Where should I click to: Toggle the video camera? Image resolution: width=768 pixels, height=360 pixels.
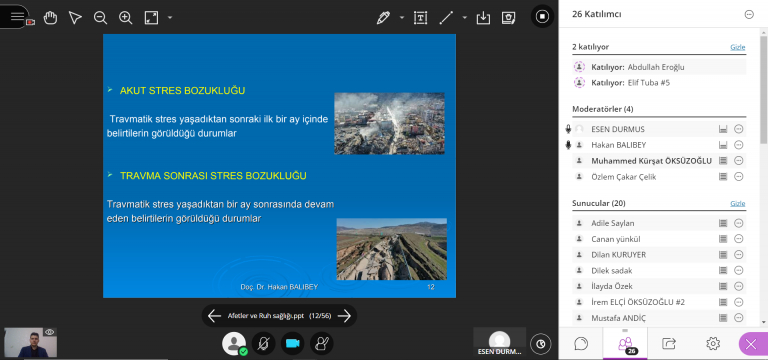pos(292,343)
